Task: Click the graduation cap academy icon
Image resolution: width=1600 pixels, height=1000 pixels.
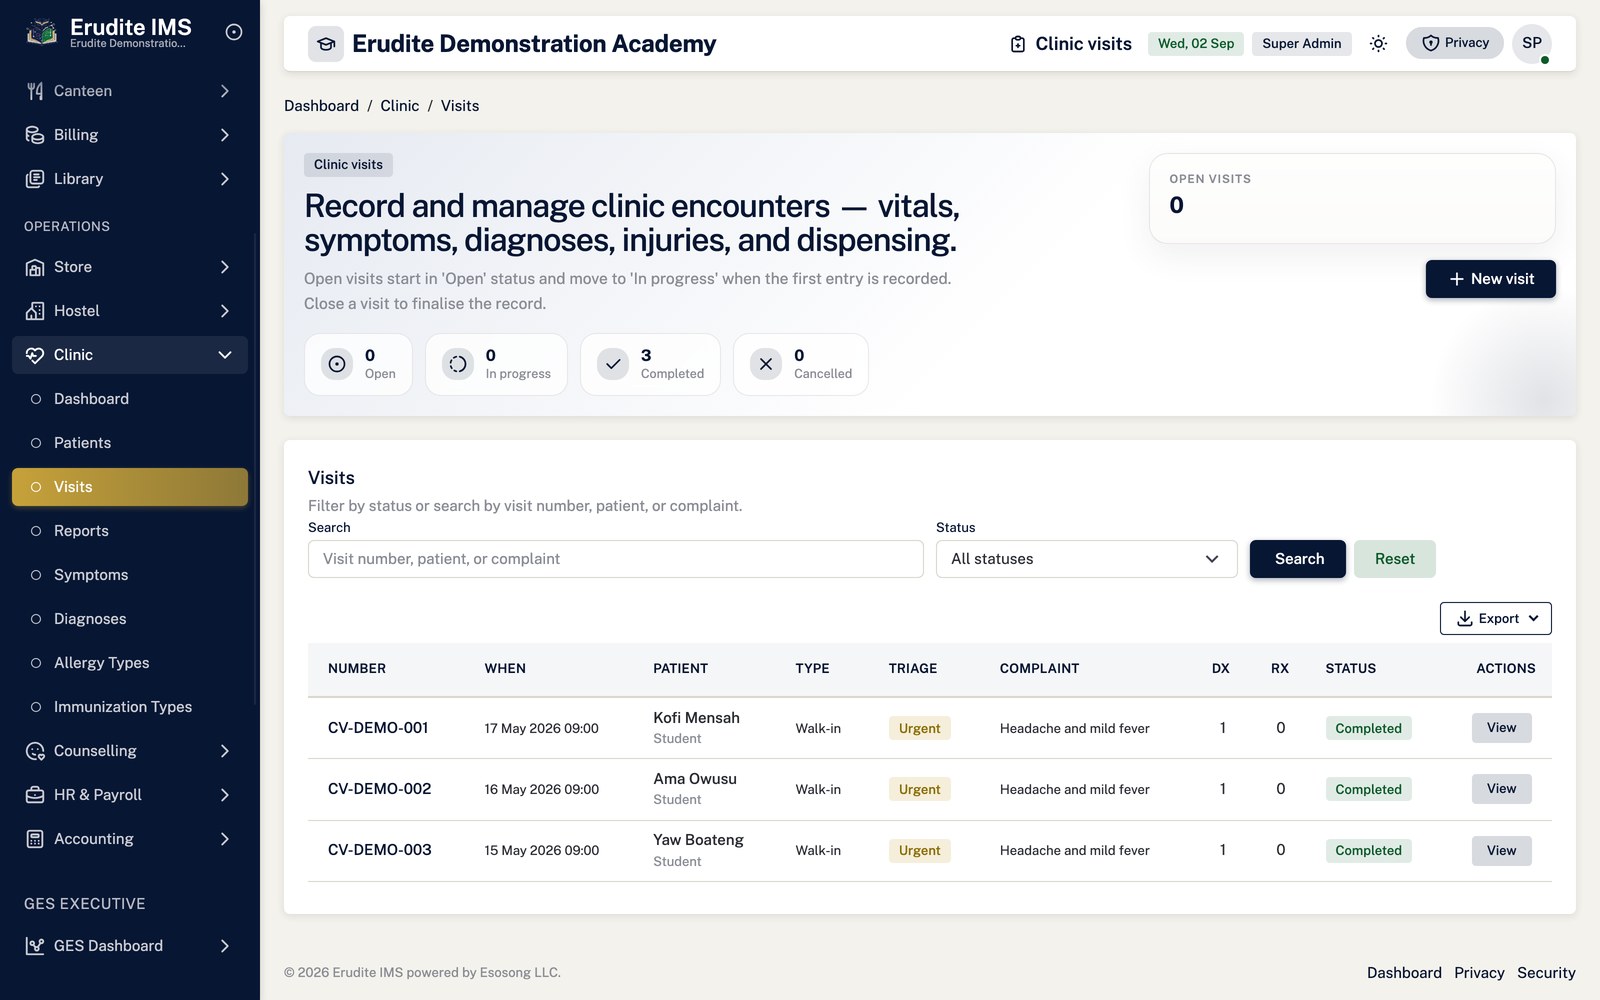Action: pos(326,44)
